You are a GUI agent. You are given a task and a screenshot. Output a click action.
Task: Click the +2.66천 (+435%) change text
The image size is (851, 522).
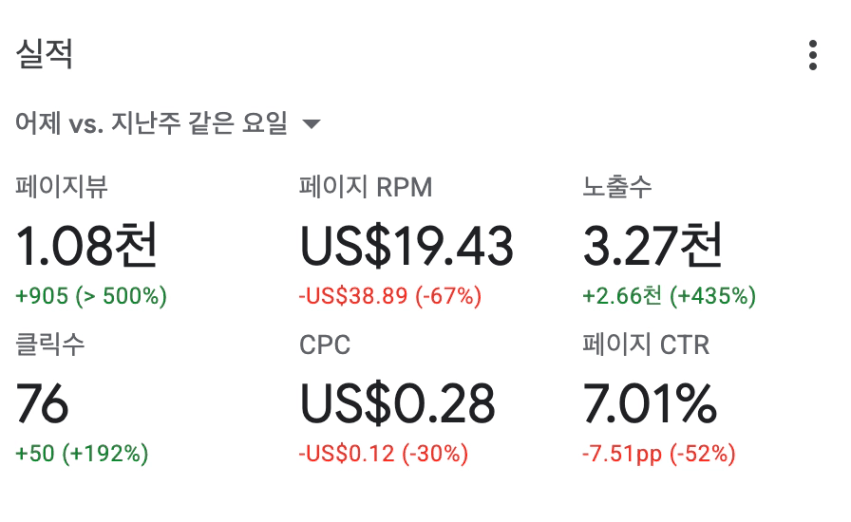(x=669, y=296)
